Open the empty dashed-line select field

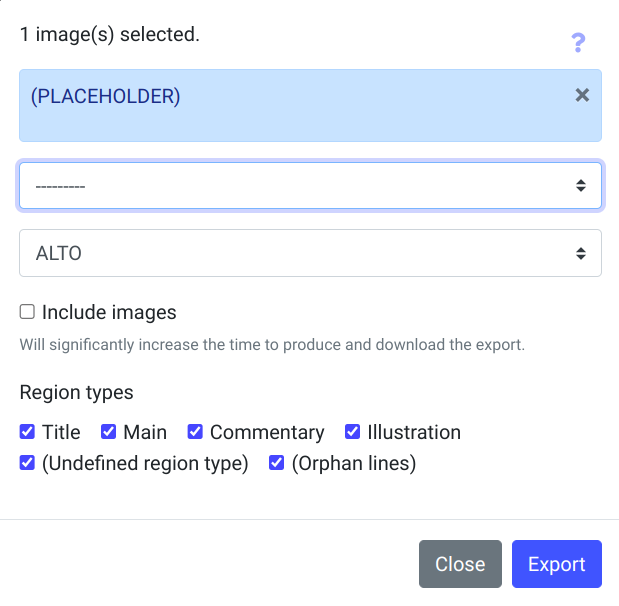pyautogui.click(x=300, y=186)
